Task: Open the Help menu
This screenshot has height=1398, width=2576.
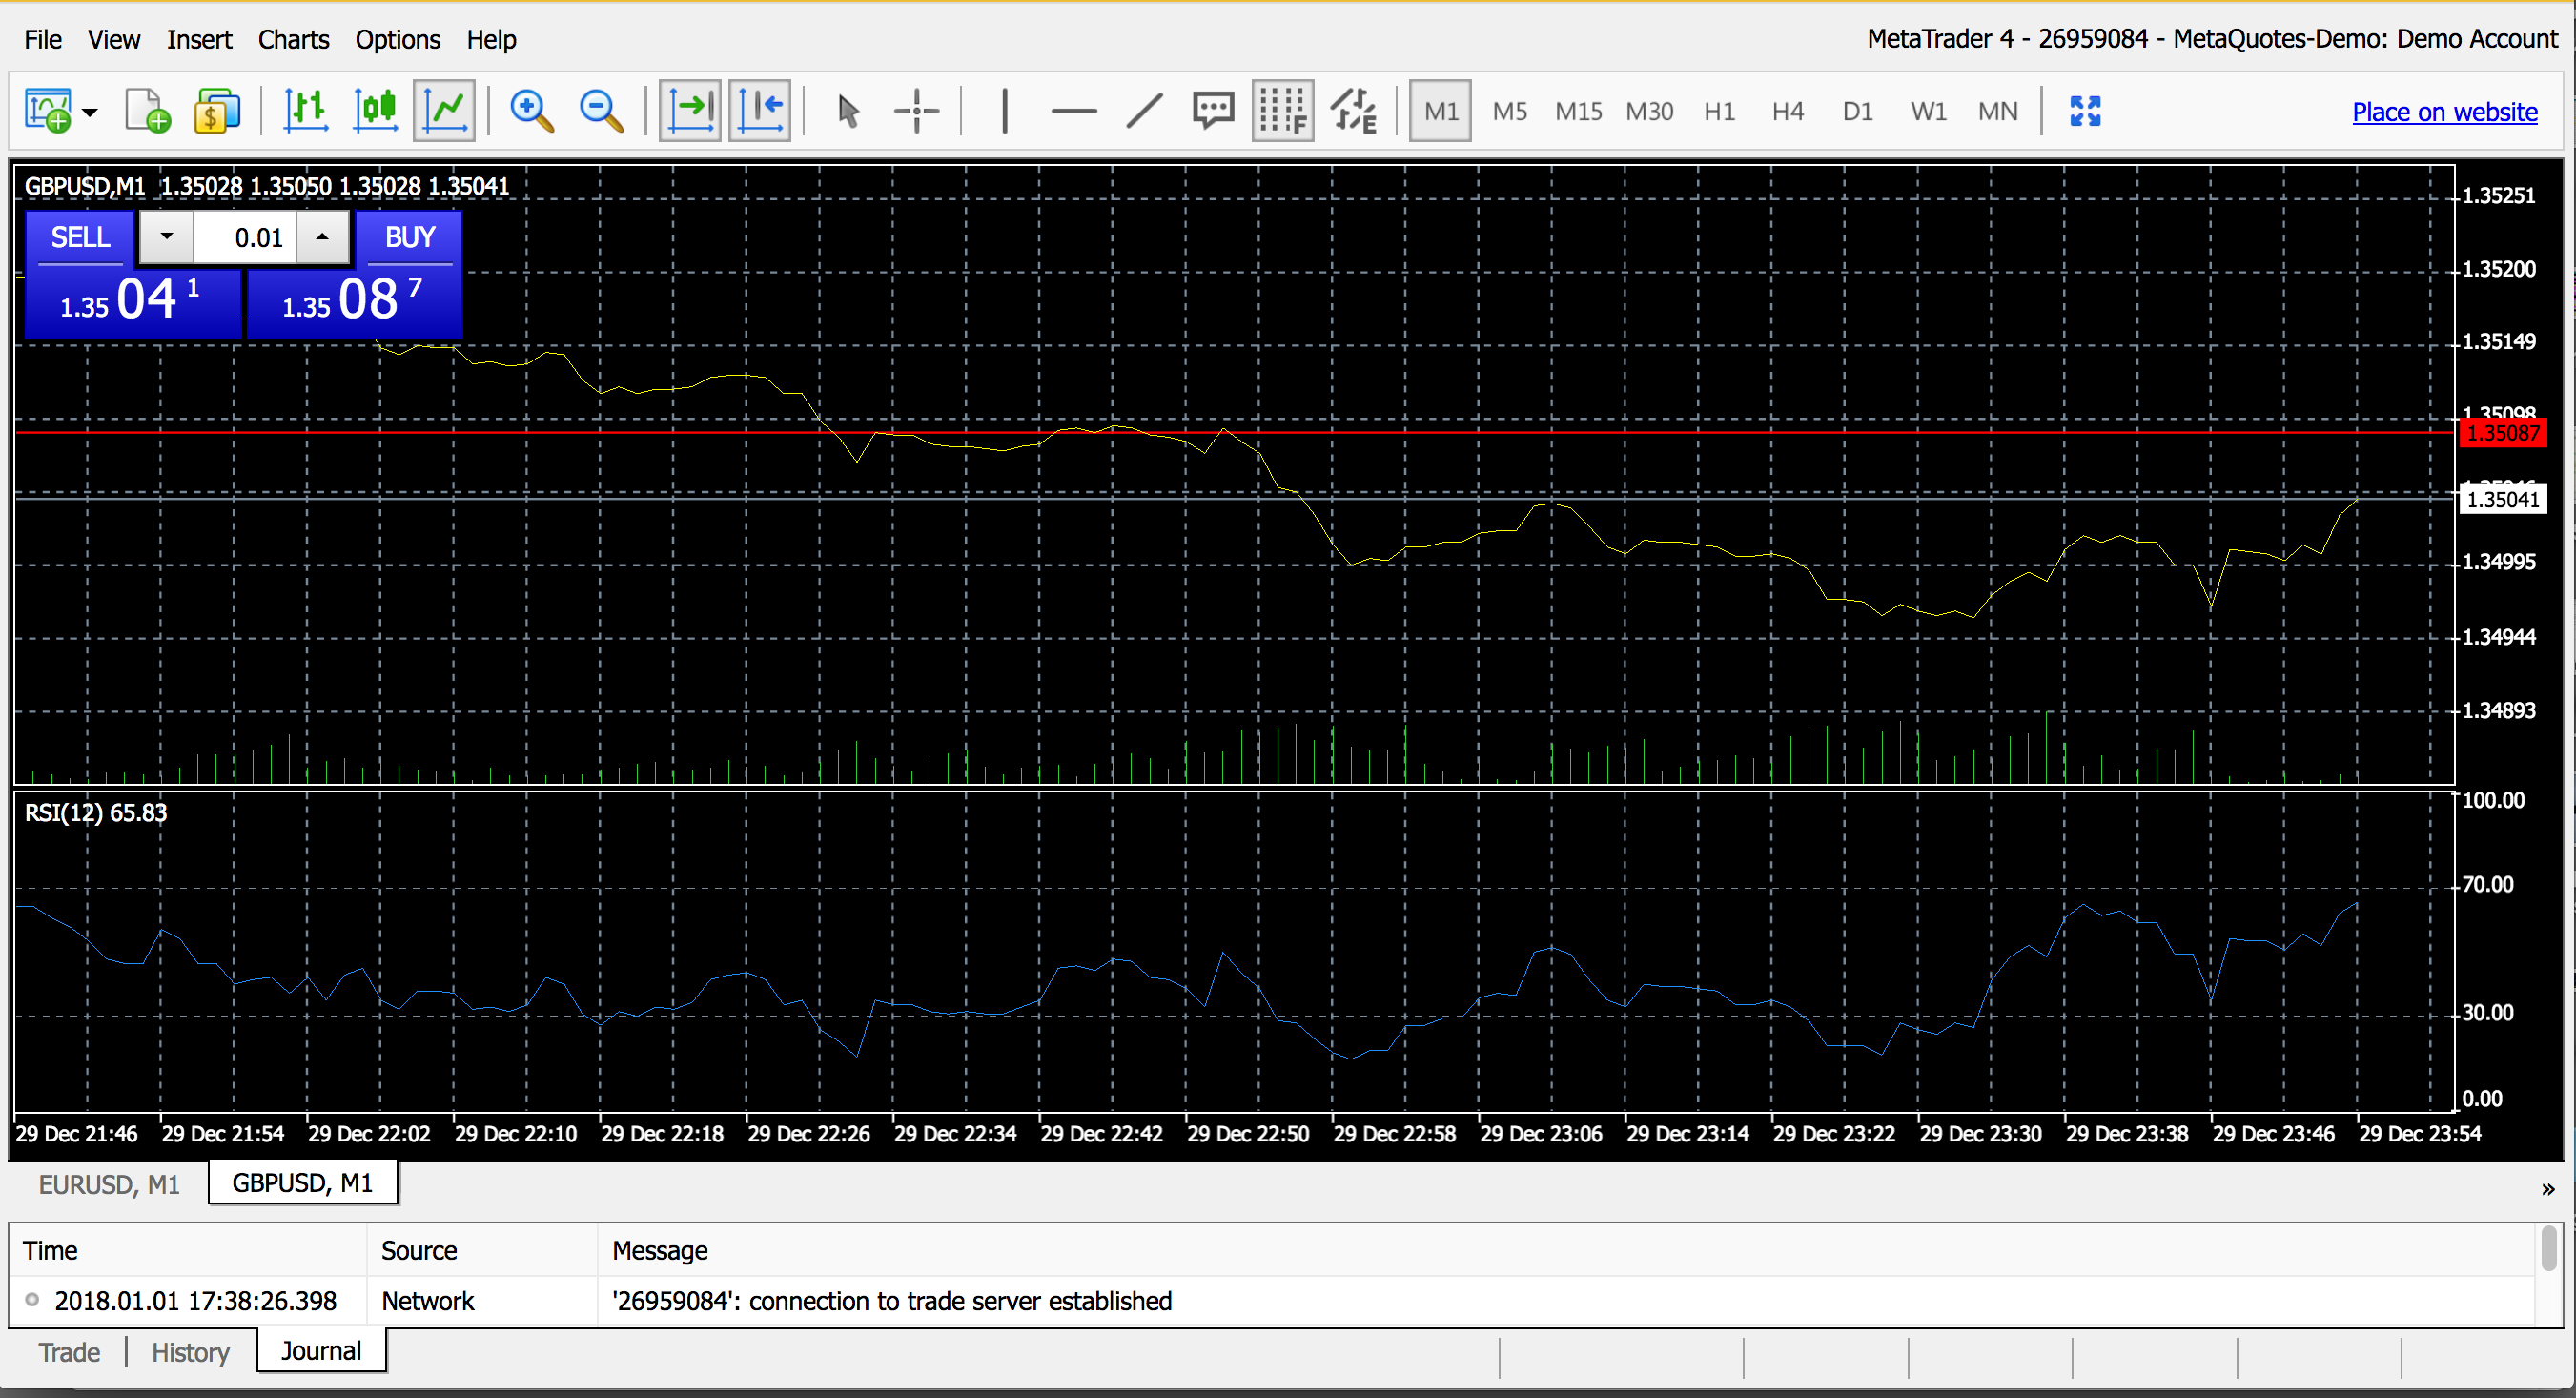Action: click(x=491, y=39)
